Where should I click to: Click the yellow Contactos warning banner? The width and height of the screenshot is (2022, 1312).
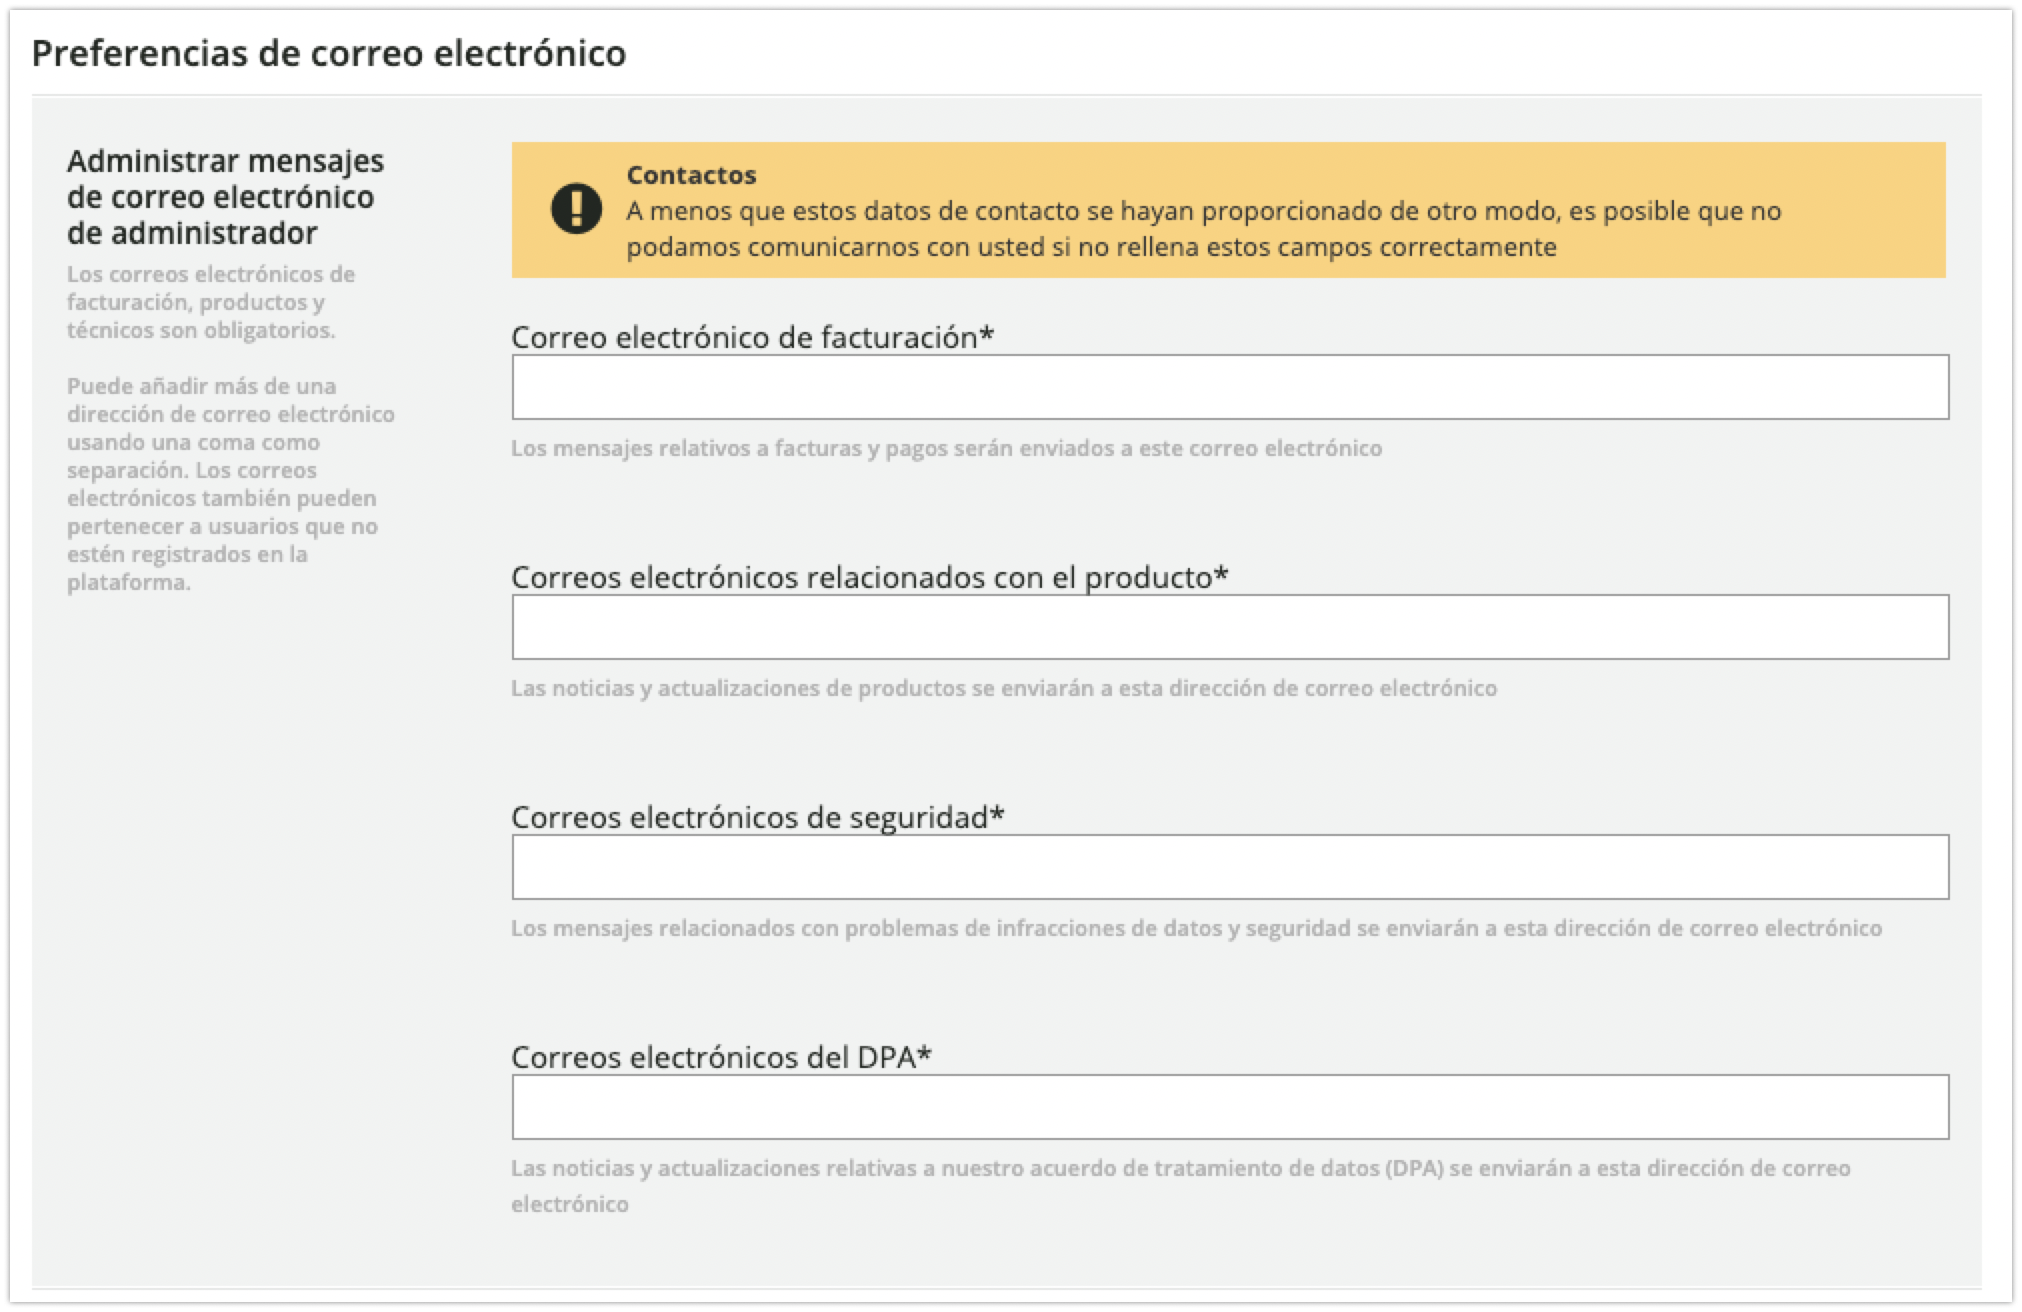1230,210
